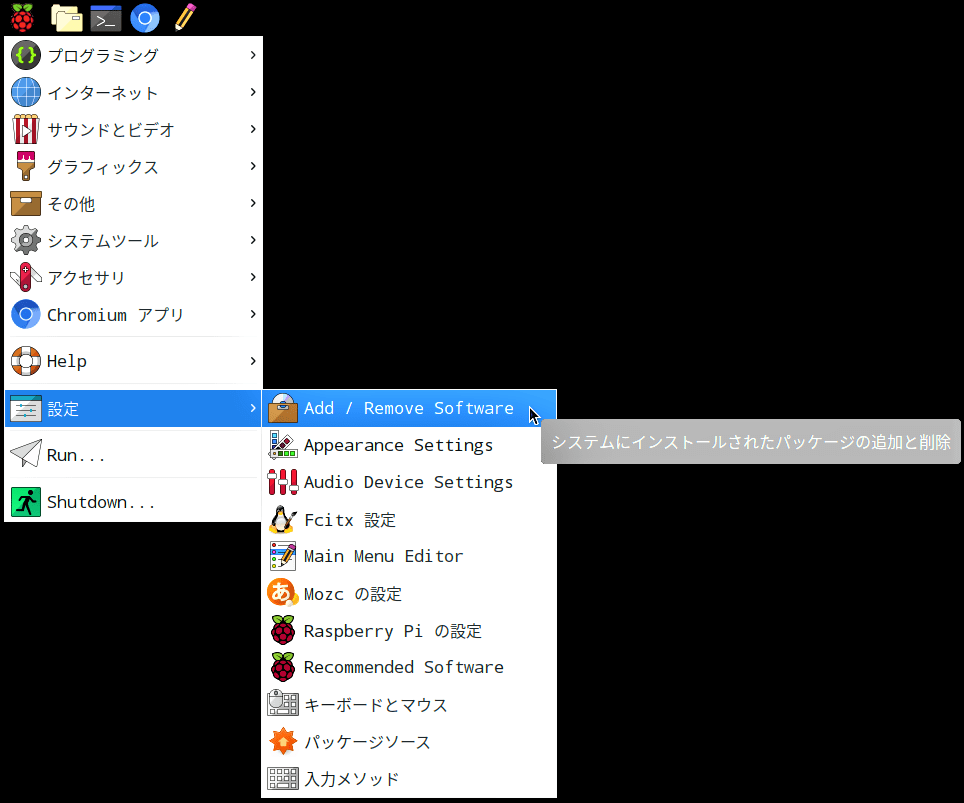Open the プログラミング menu entry

coord(133,55)
